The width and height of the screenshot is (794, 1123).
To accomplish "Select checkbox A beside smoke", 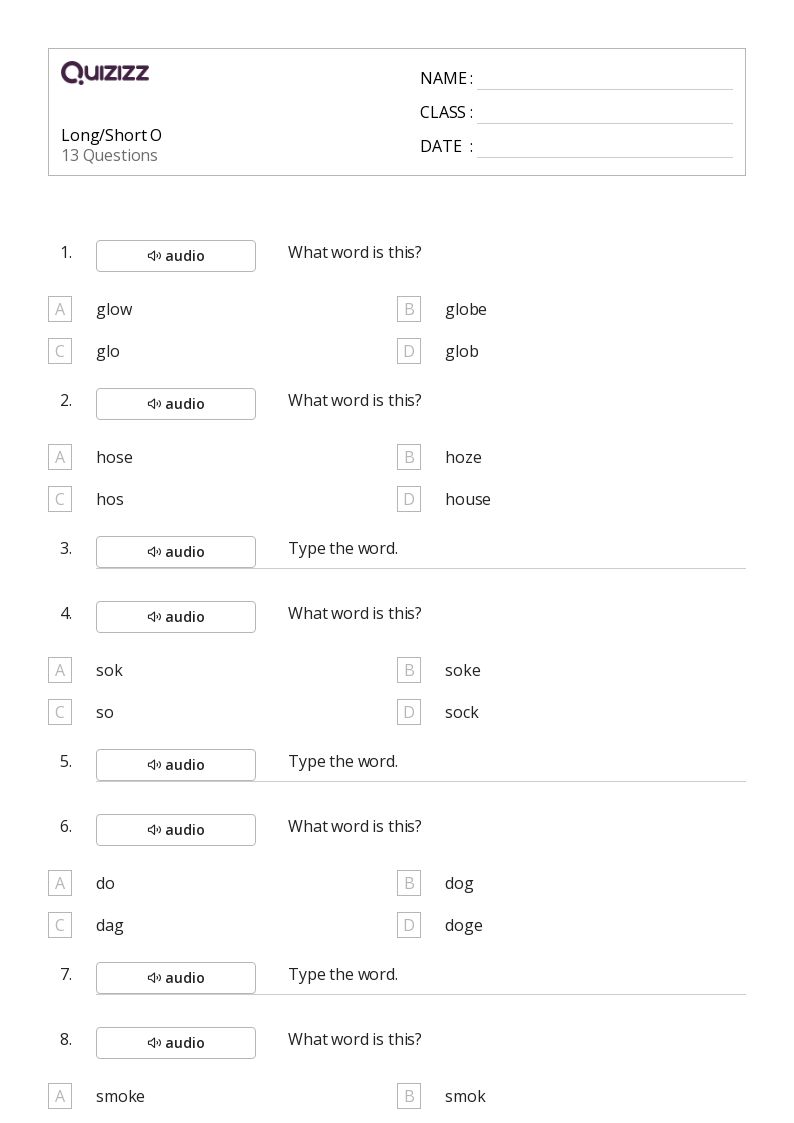I will [x=60, y=1097].
